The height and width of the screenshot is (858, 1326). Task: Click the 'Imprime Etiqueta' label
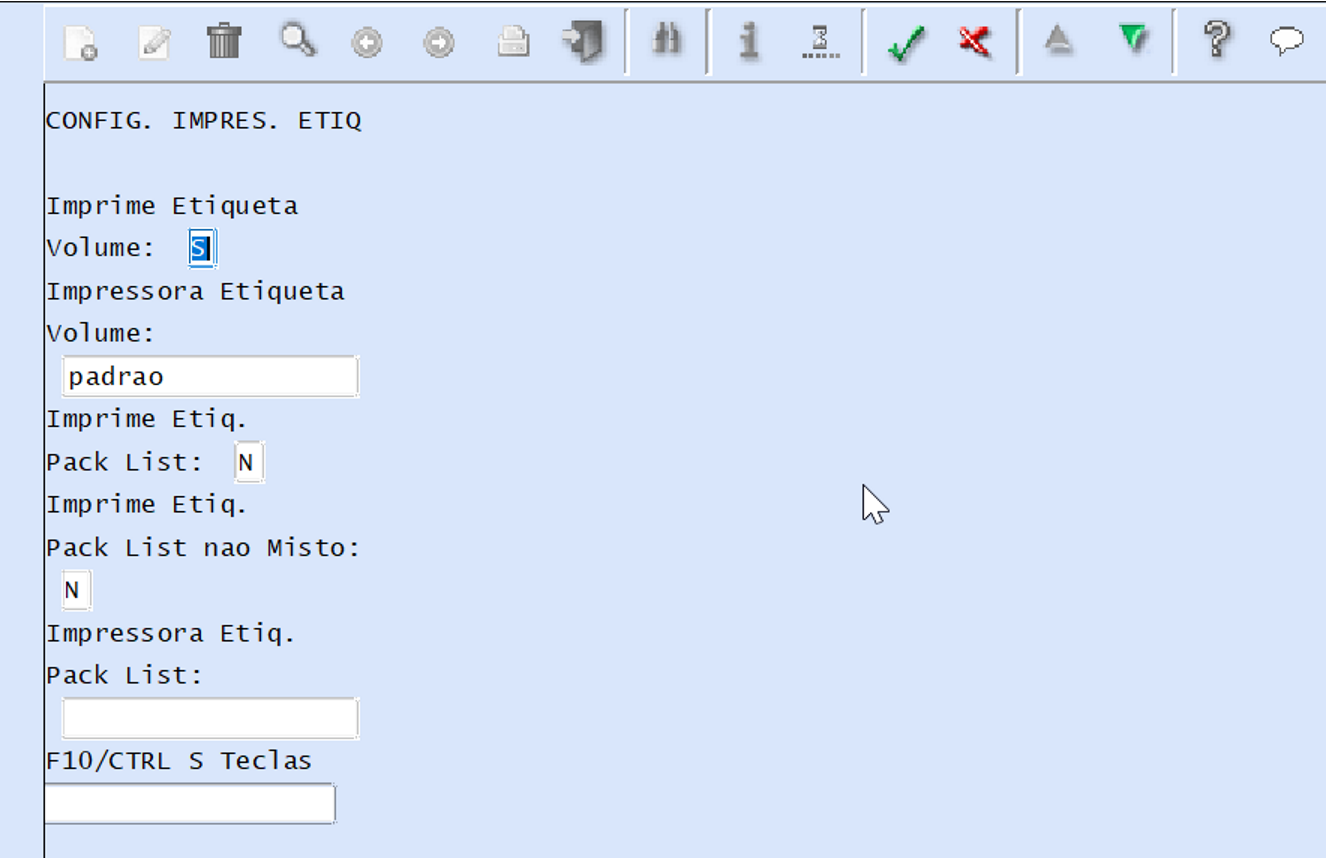172,206
